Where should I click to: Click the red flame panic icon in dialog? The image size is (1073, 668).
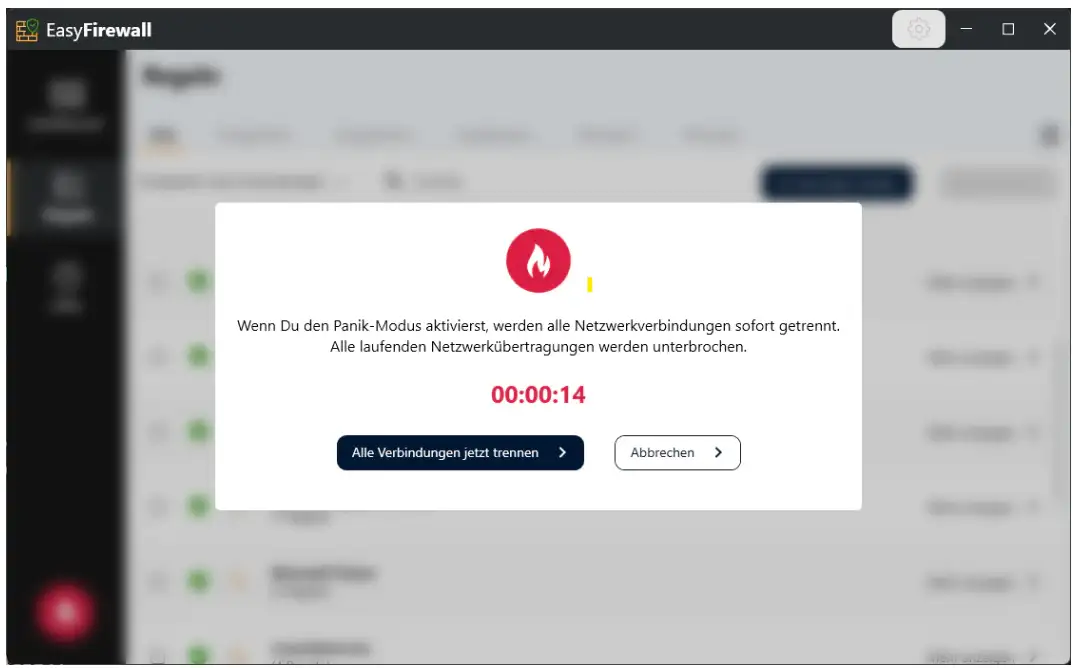coord(538,261)
